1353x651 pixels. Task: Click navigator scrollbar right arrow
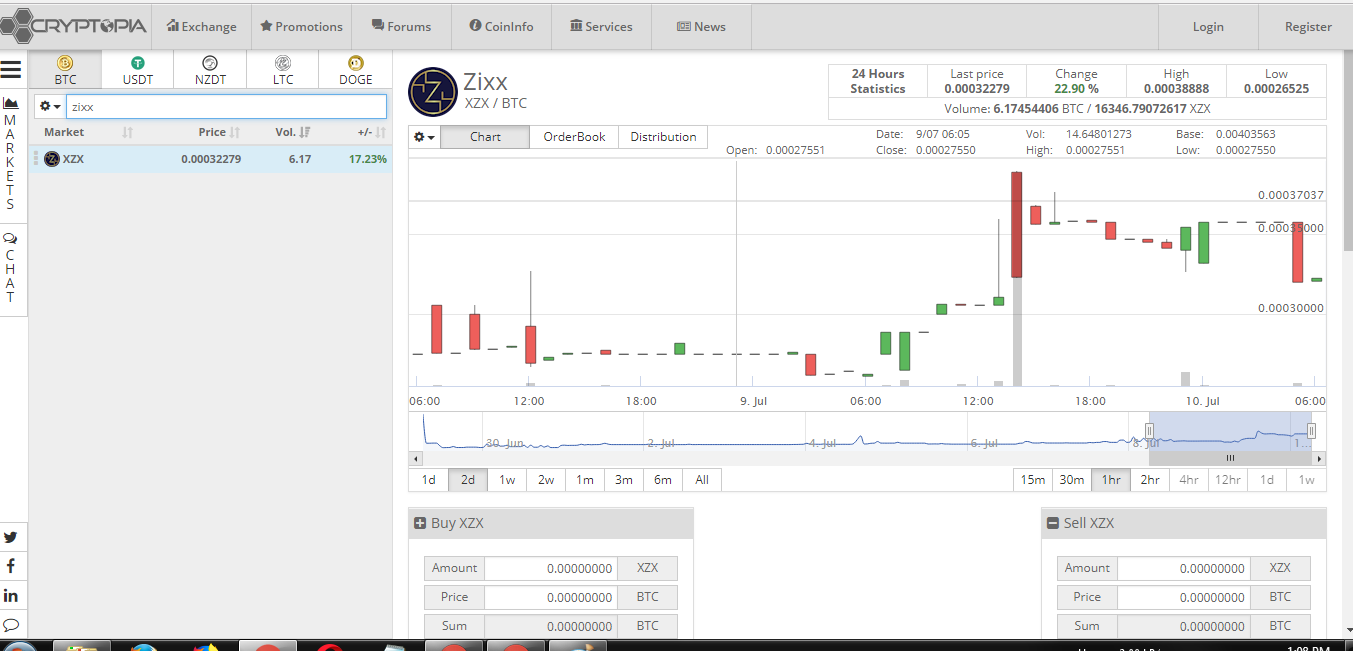point(1320,458)
